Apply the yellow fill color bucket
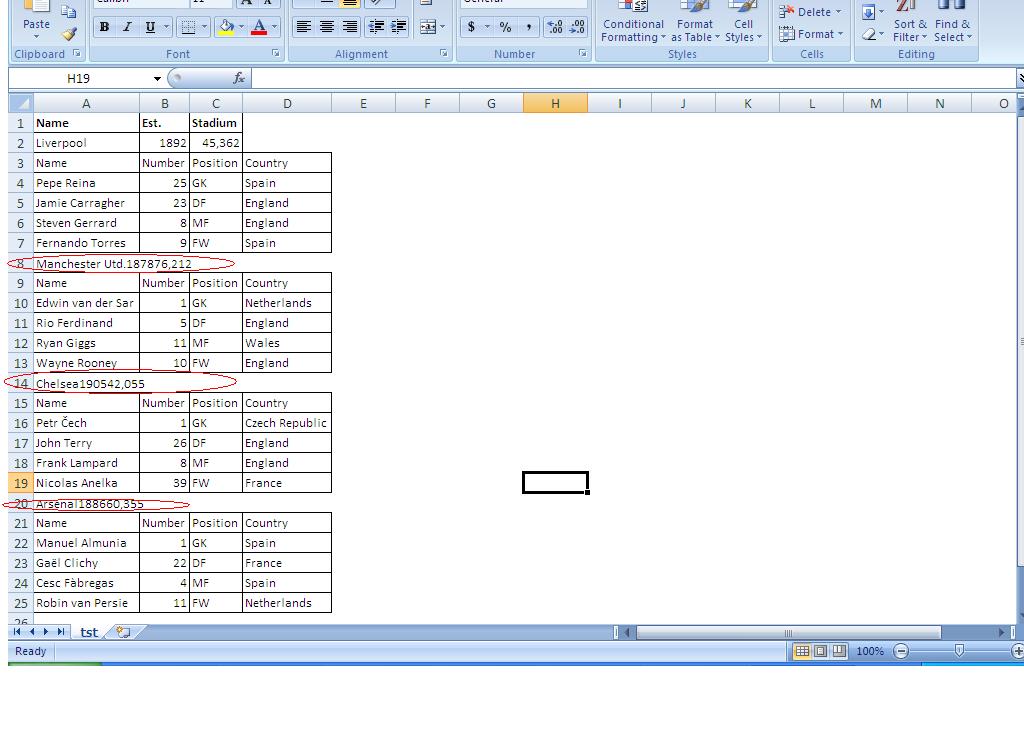Image resolution: width=1024 pixels, height=742 pixels. pyautogui.click(x=226, y=27)
